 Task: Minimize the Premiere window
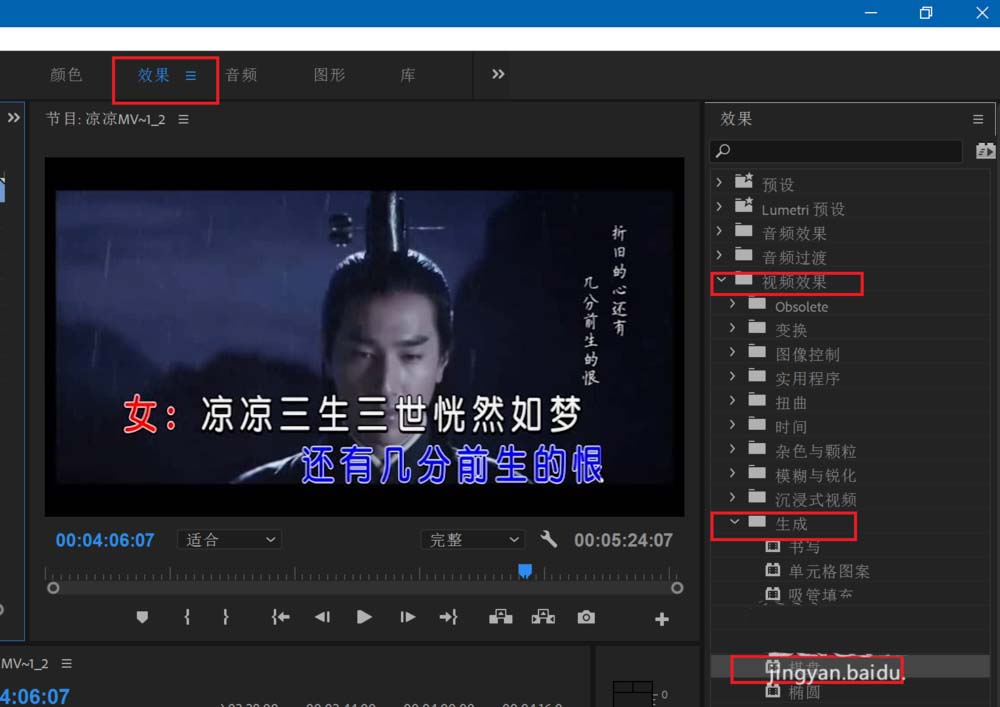tap(871, 13)
